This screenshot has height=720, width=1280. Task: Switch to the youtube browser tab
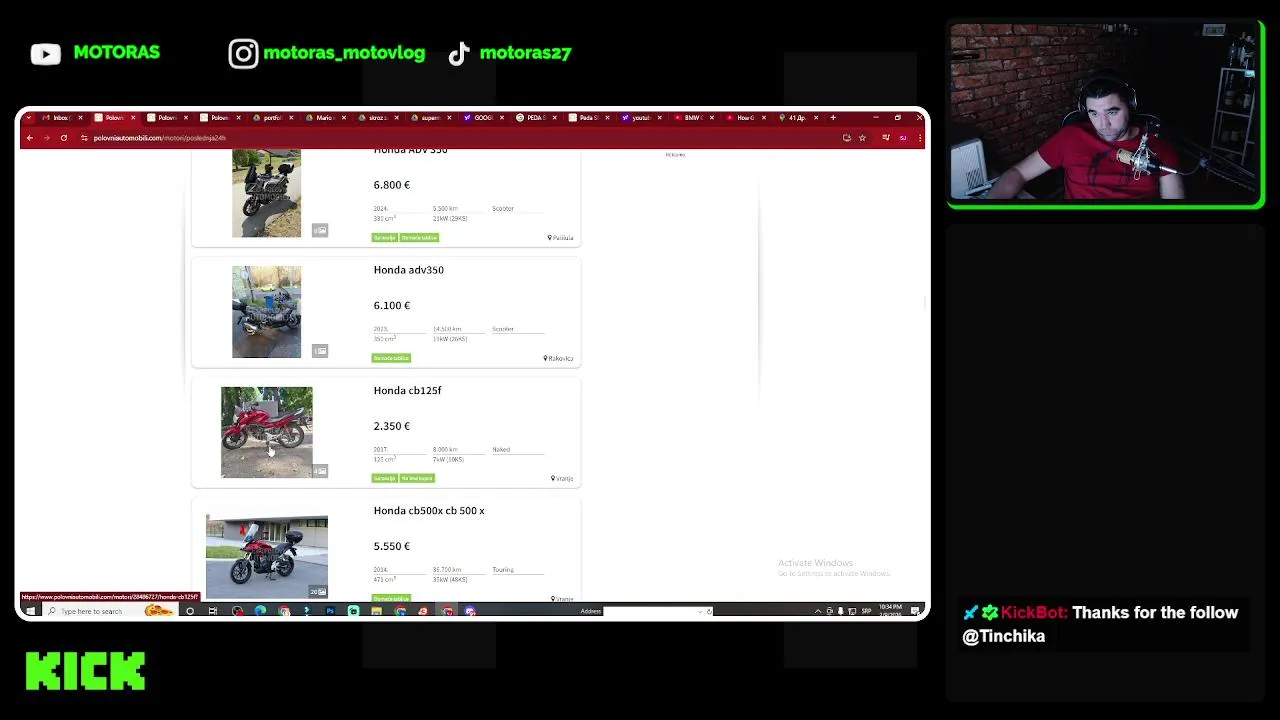[642, 118]
